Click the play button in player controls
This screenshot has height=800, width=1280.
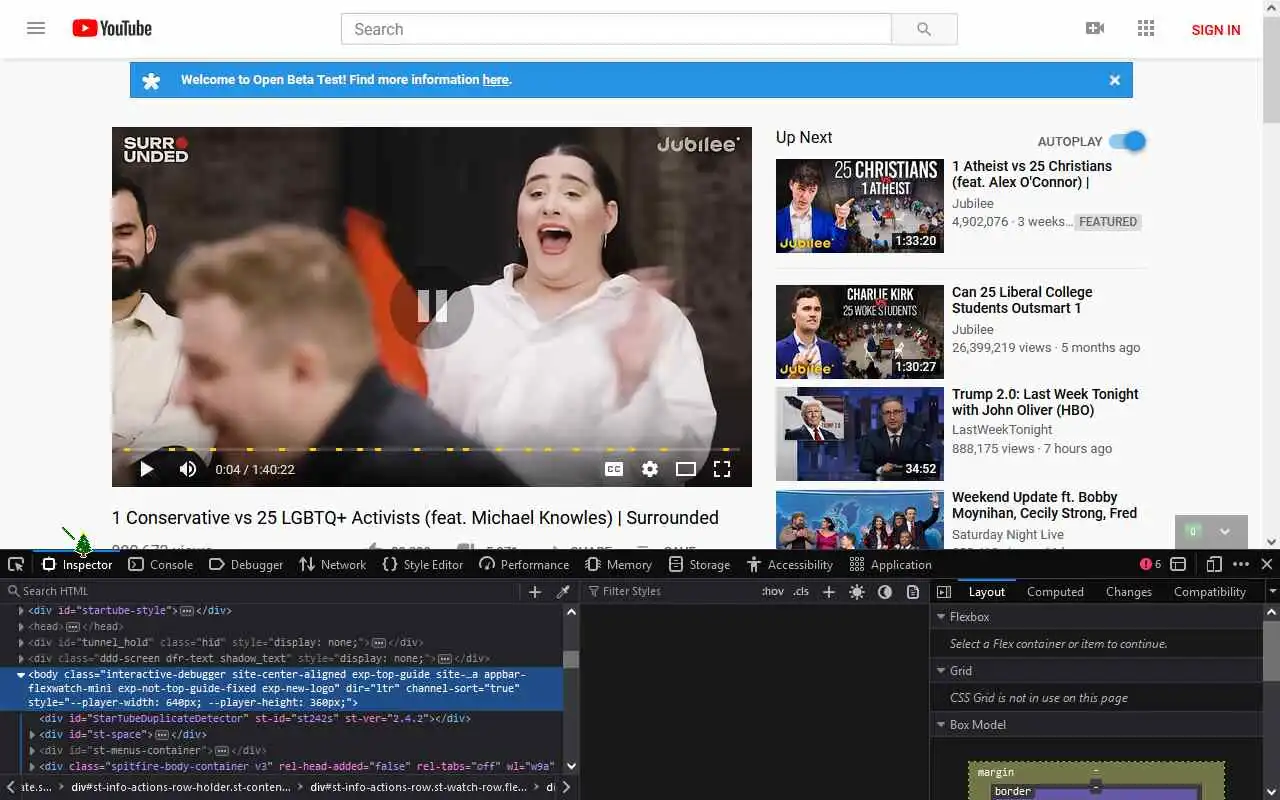[x=147, y=469]
